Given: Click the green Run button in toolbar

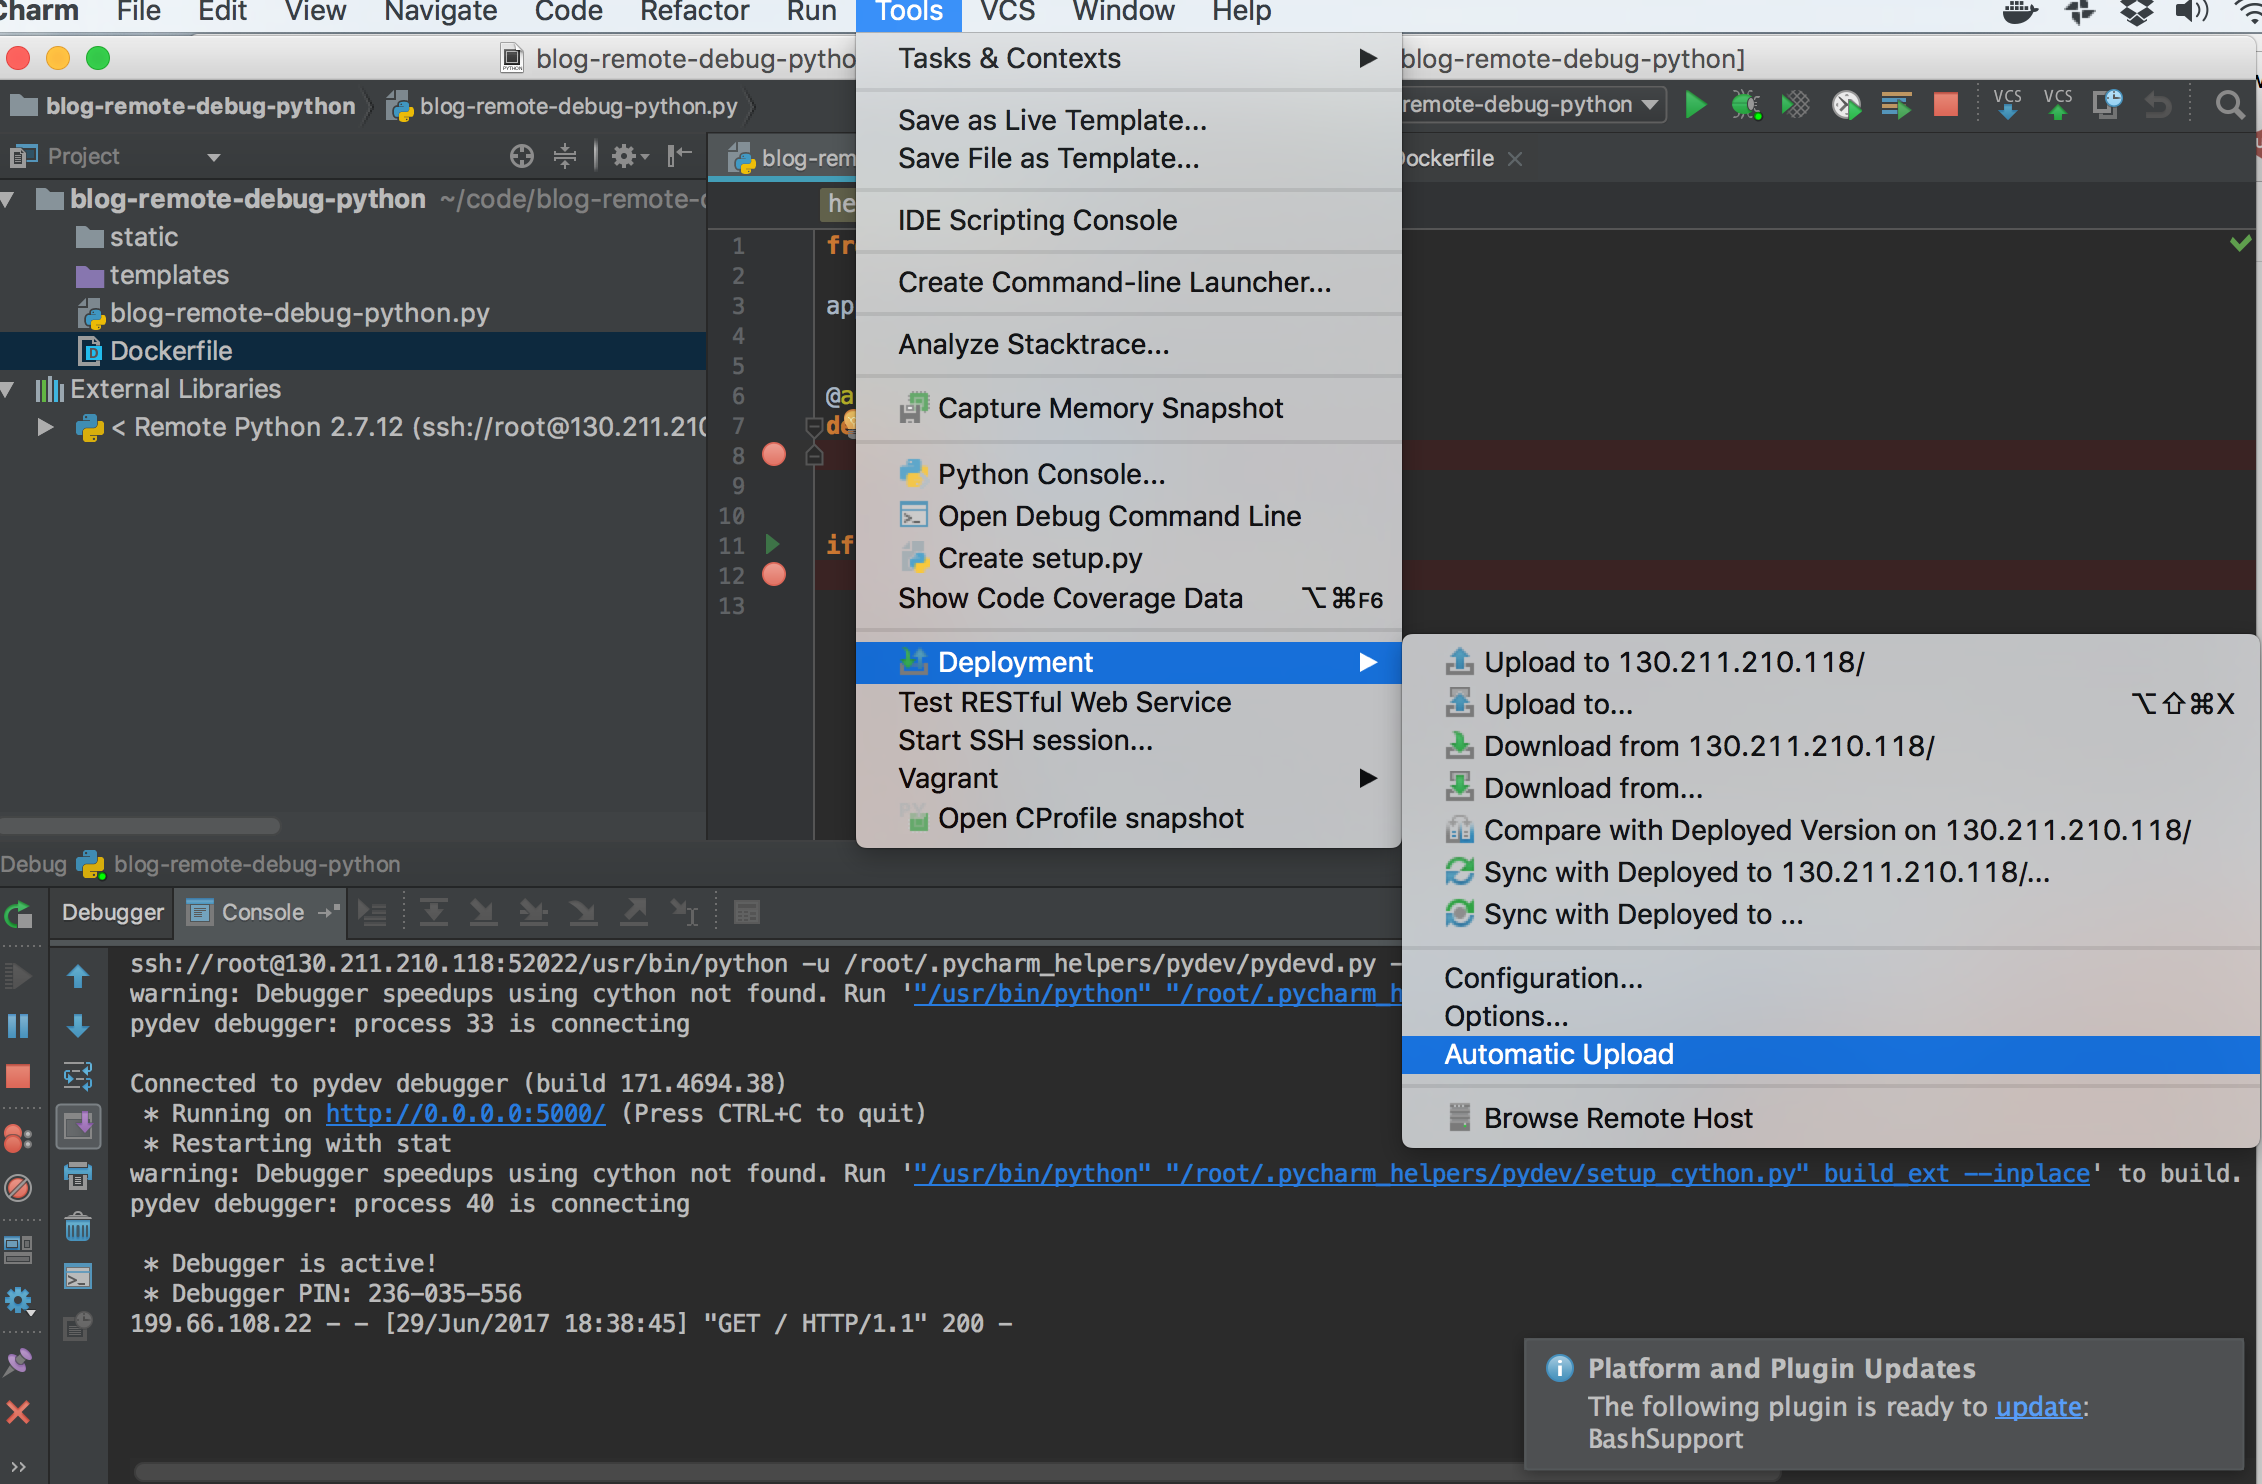Looking at the screenshot, I should [1696, 105].
